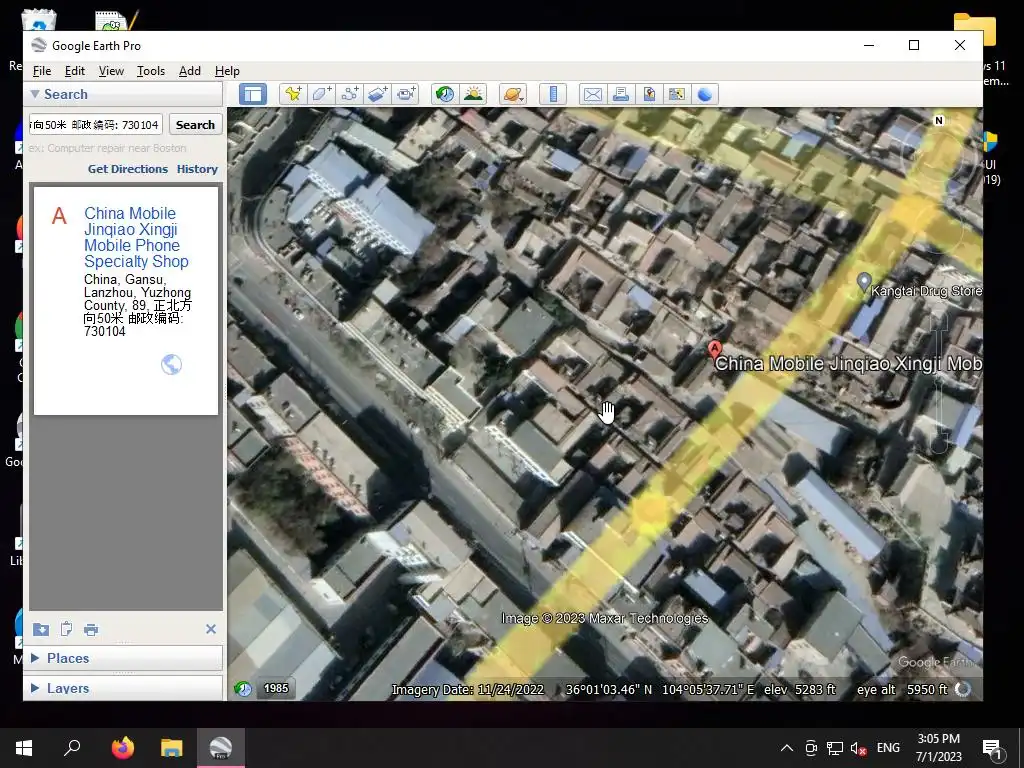The height and width of the screenshot is (768, 1024).
Task: View in Google Maps icon
Action: click(677, 94)
